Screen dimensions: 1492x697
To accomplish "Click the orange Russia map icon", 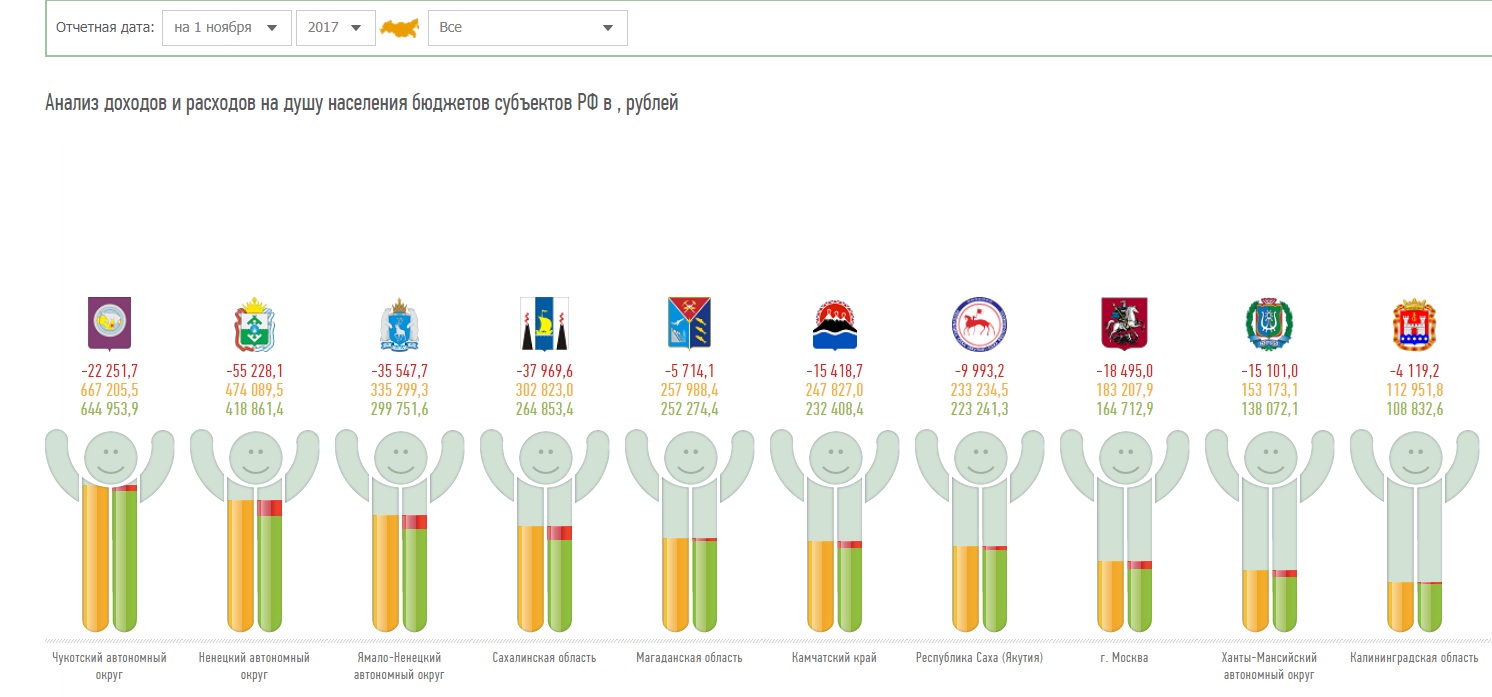I will (x=398, y=29).
